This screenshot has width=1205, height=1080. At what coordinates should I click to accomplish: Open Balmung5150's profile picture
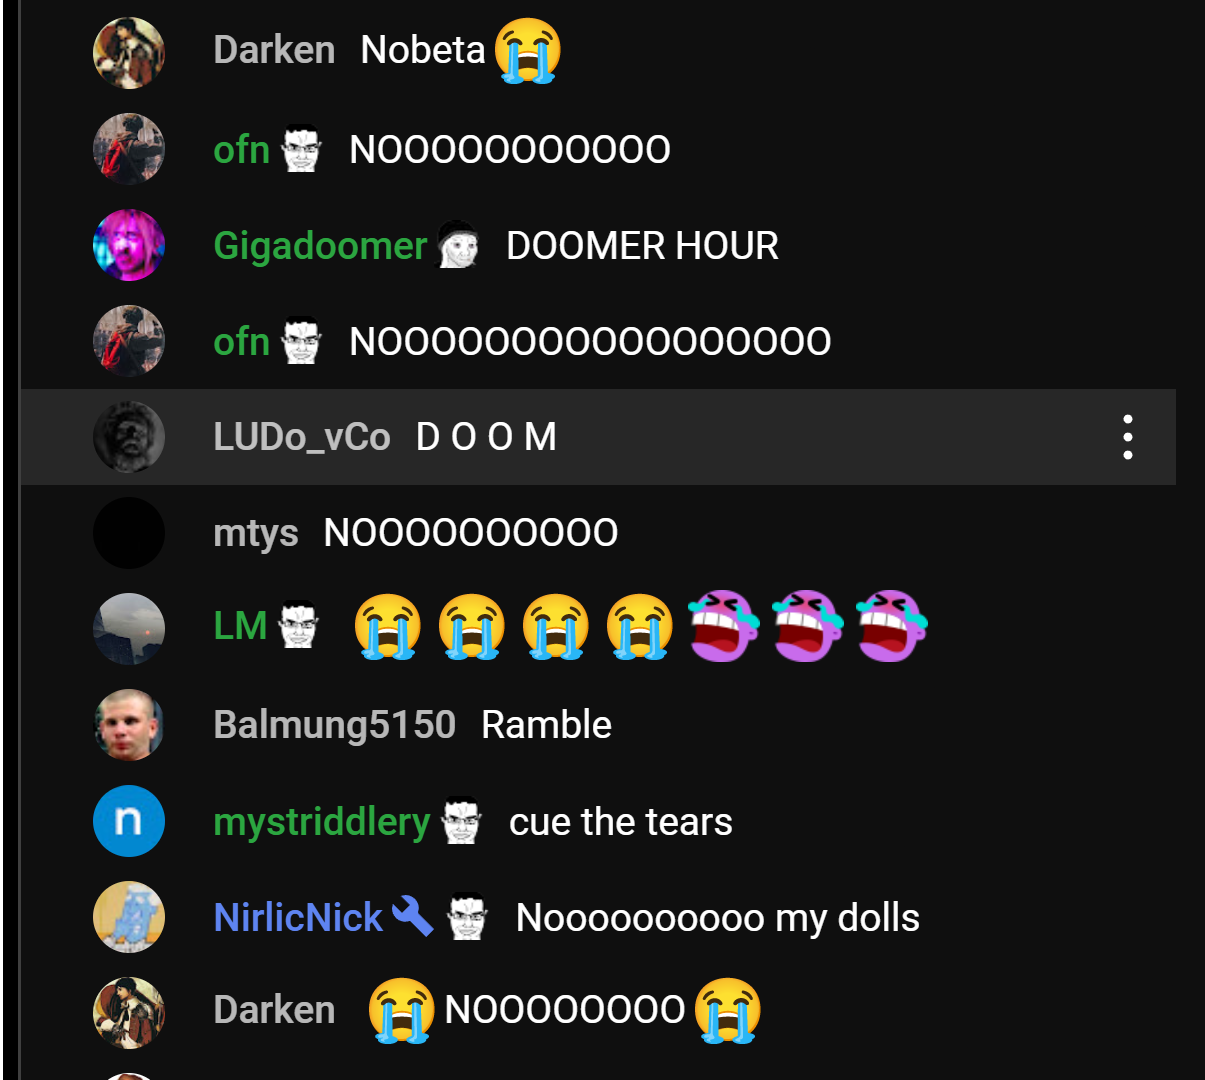[129, 725]
